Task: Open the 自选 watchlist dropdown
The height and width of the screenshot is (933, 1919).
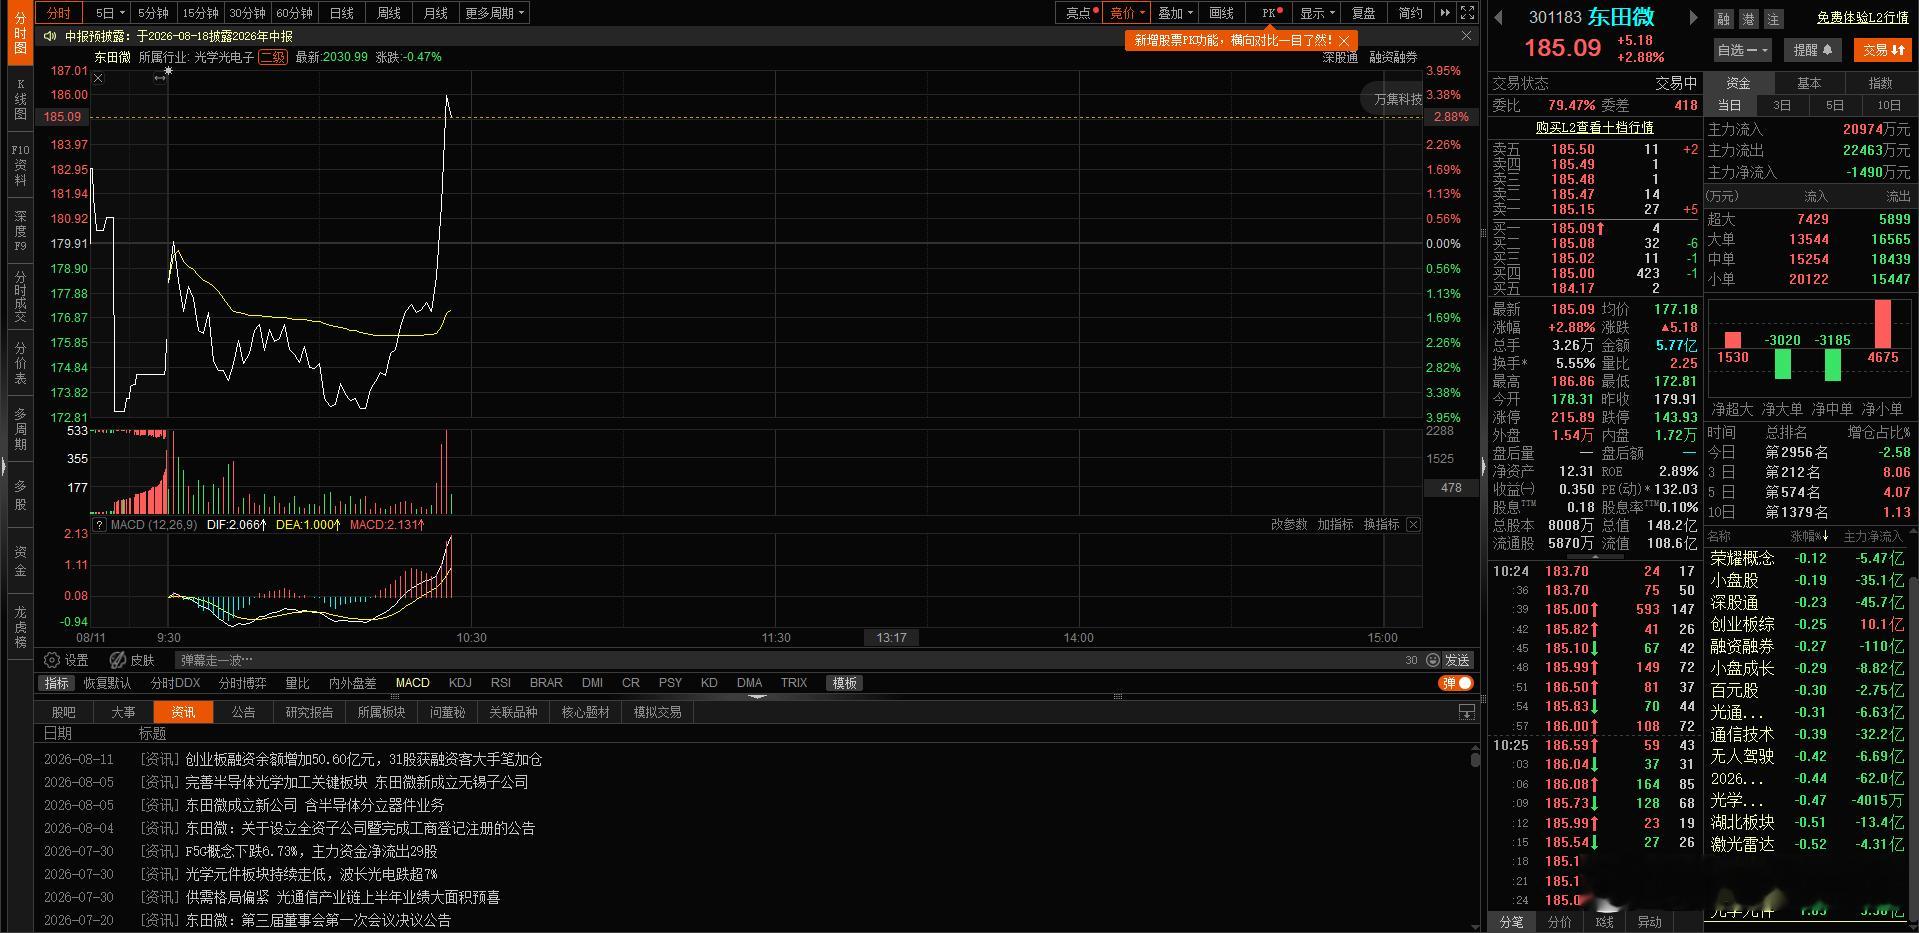Action: pyautogui.click(x=1743, y=49)
